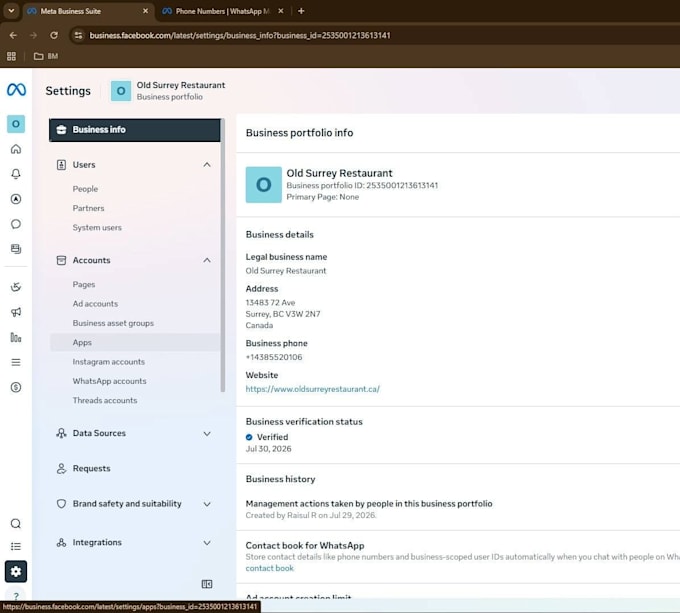
Task: Open the Planner icon below rail divider
Action: click(16, 287)
